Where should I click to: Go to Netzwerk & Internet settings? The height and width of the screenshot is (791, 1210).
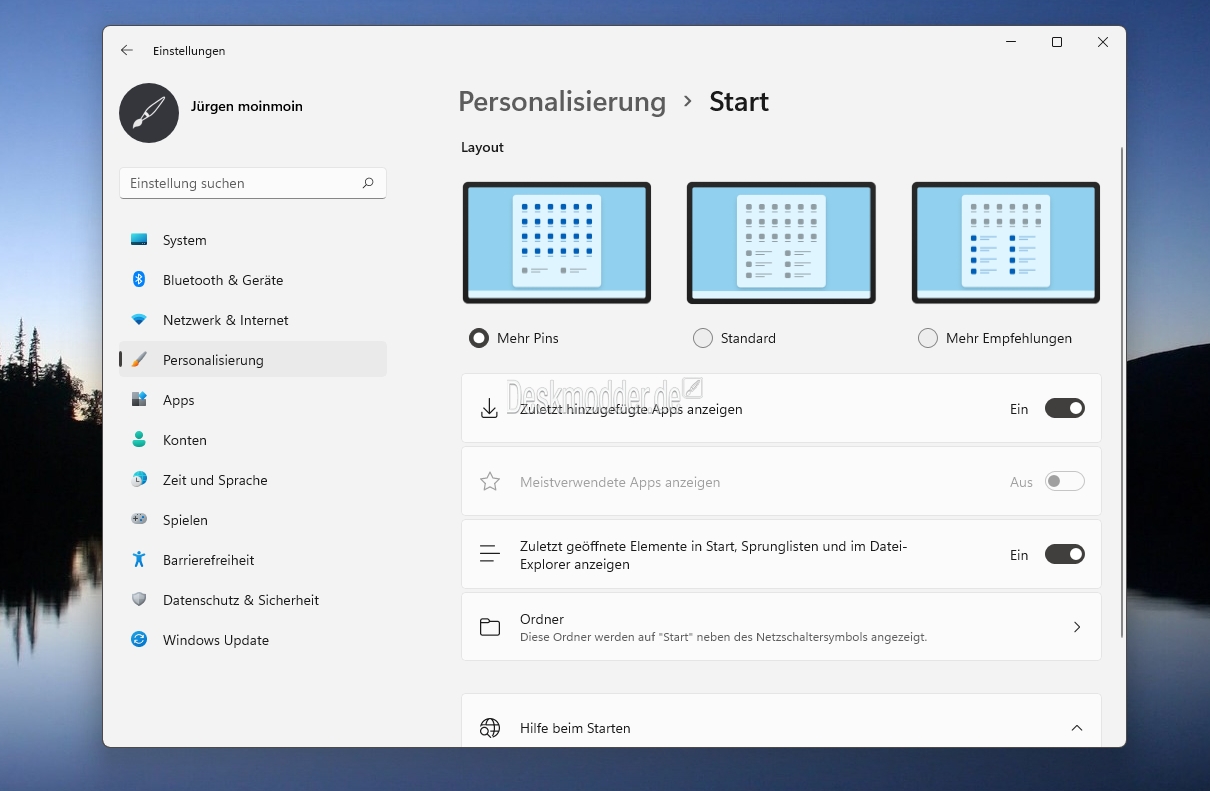click(x=253, y=320)
